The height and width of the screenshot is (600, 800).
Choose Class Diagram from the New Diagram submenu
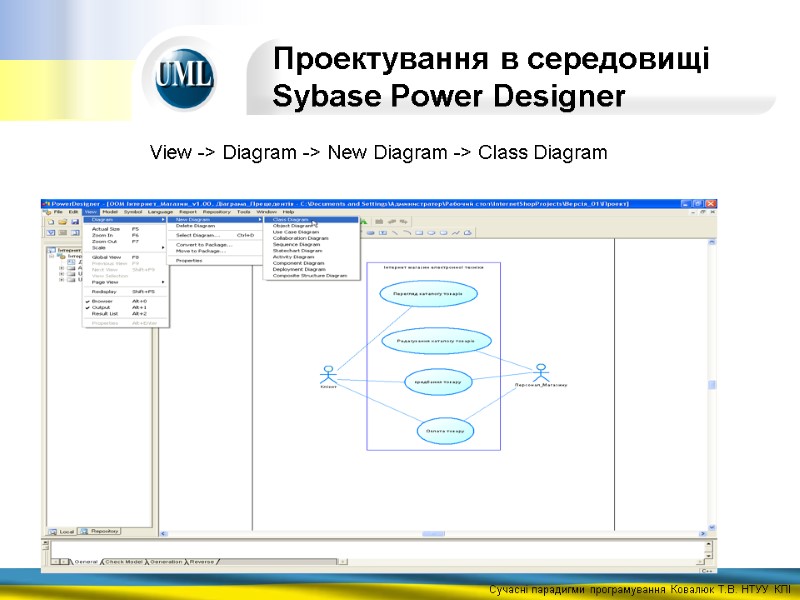(290, 220)
